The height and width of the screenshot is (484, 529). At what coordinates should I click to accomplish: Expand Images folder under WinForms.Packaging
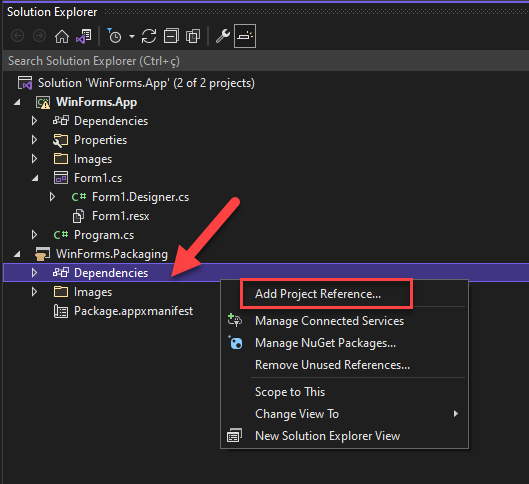(34, 292)
